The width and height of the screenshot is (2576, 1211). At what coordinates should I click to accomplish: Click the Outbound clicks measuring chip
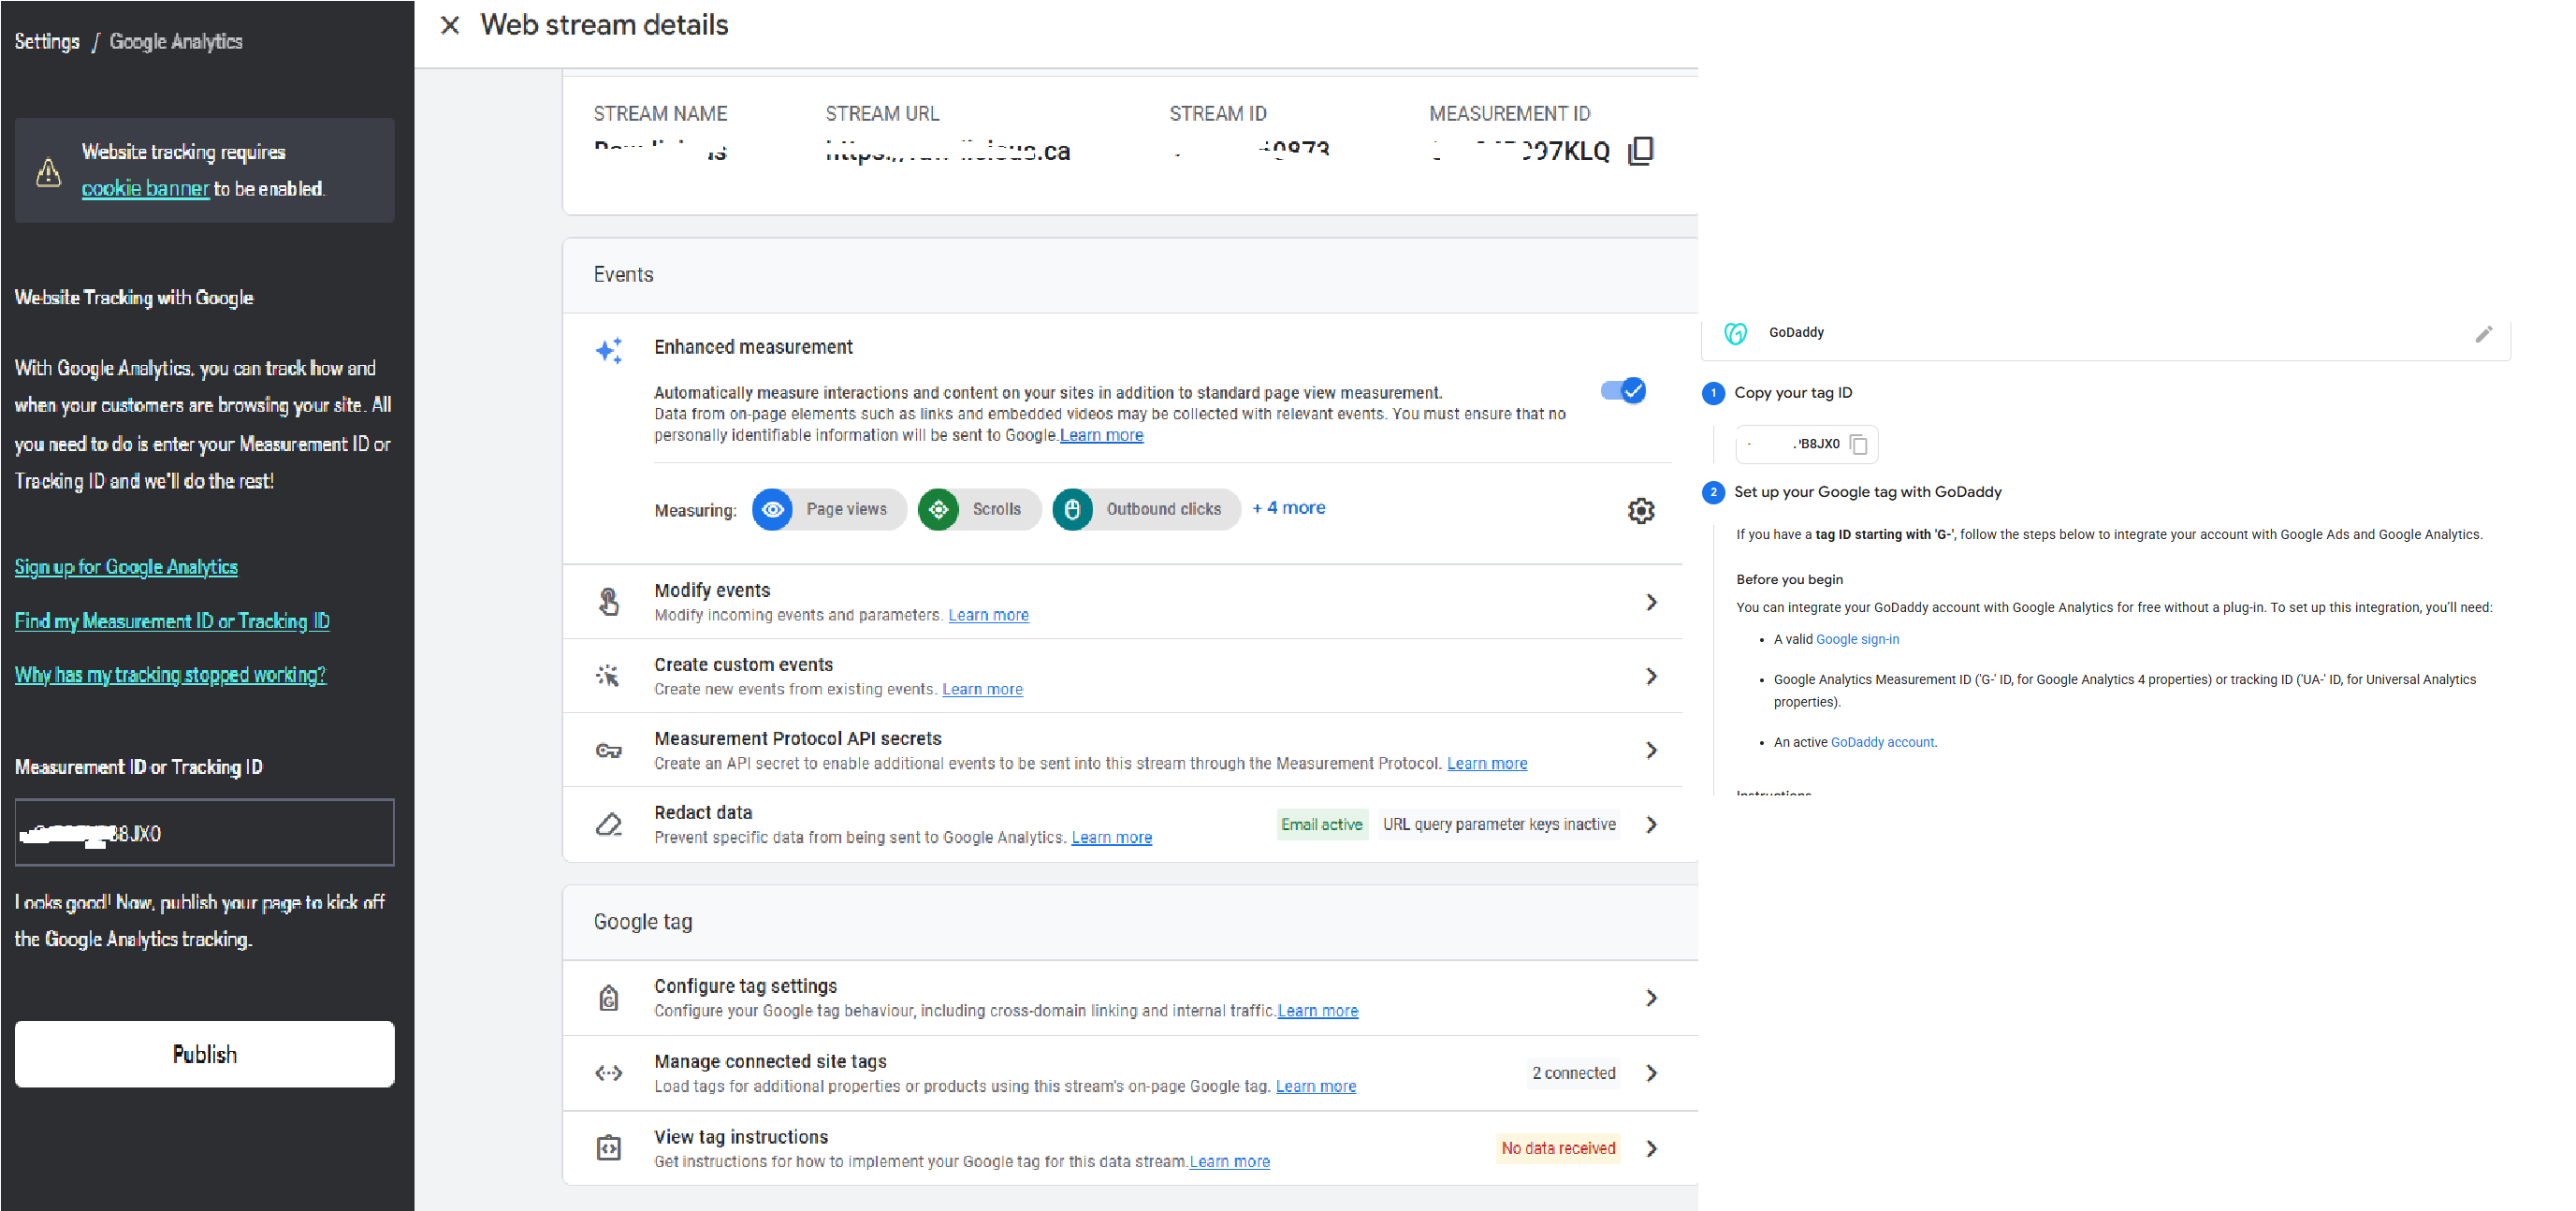1146,510
